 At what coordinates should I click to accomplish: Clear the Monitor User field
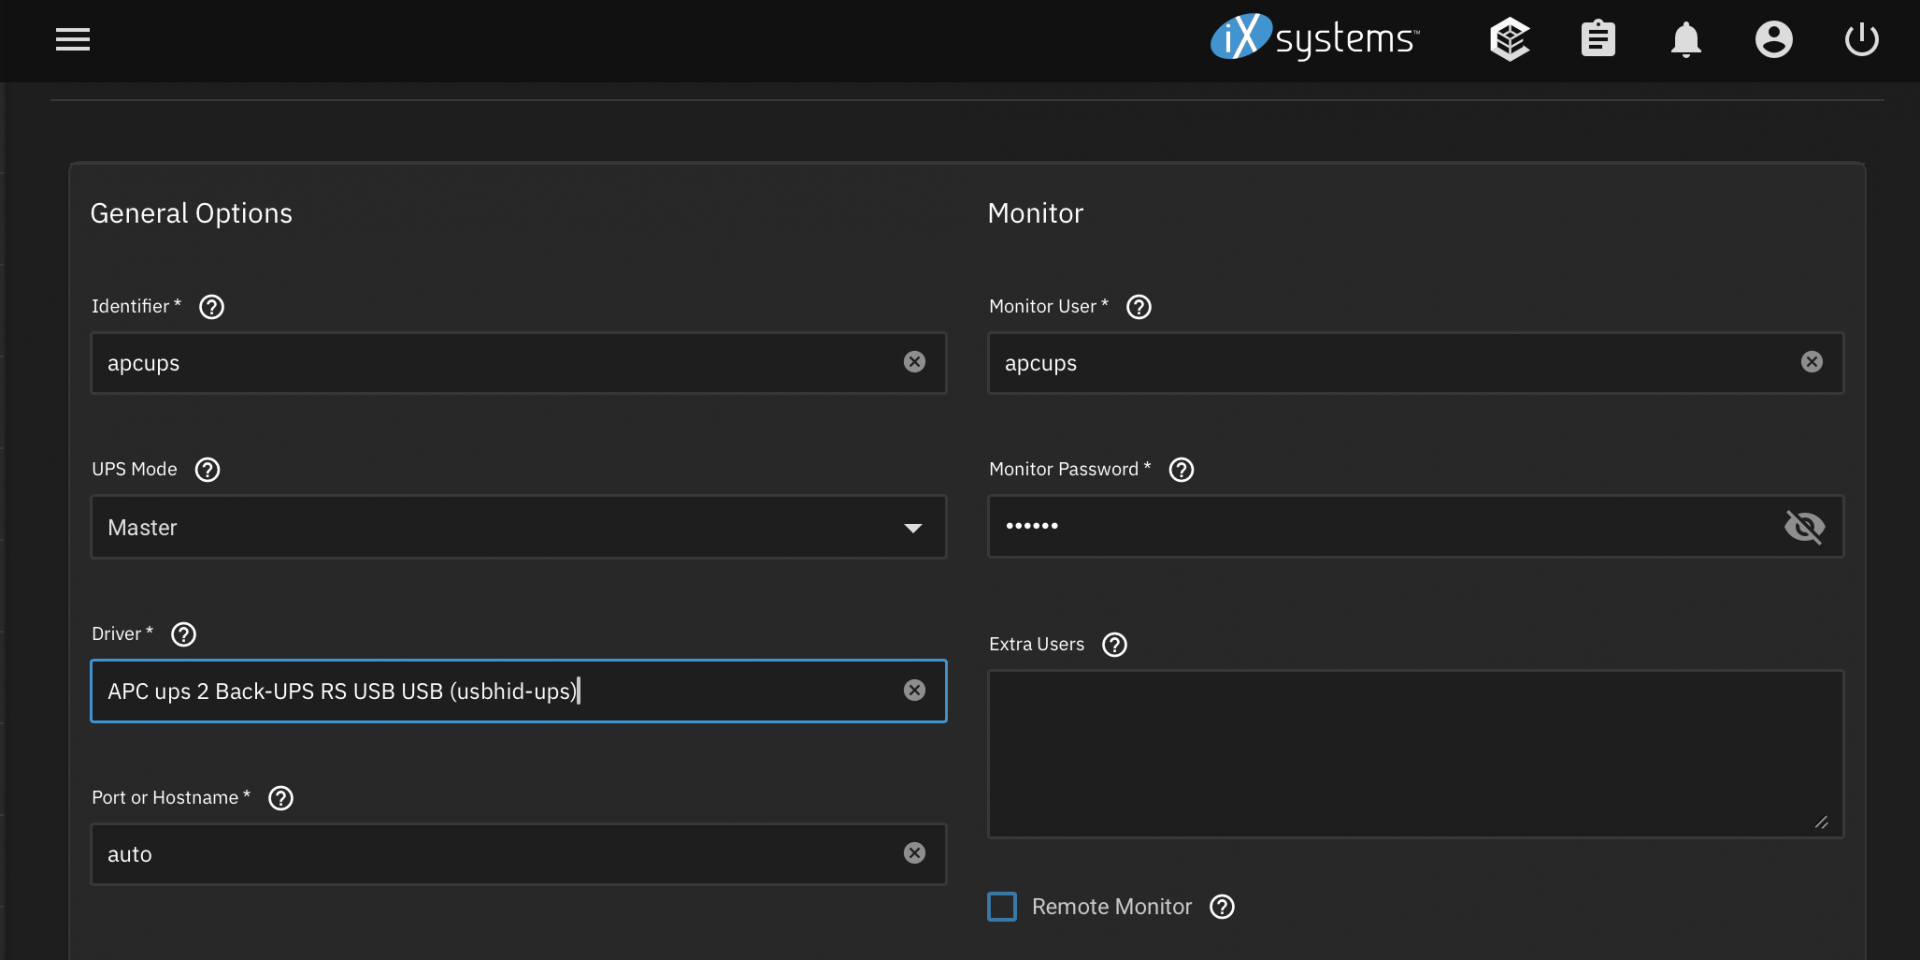[1811, 362]
